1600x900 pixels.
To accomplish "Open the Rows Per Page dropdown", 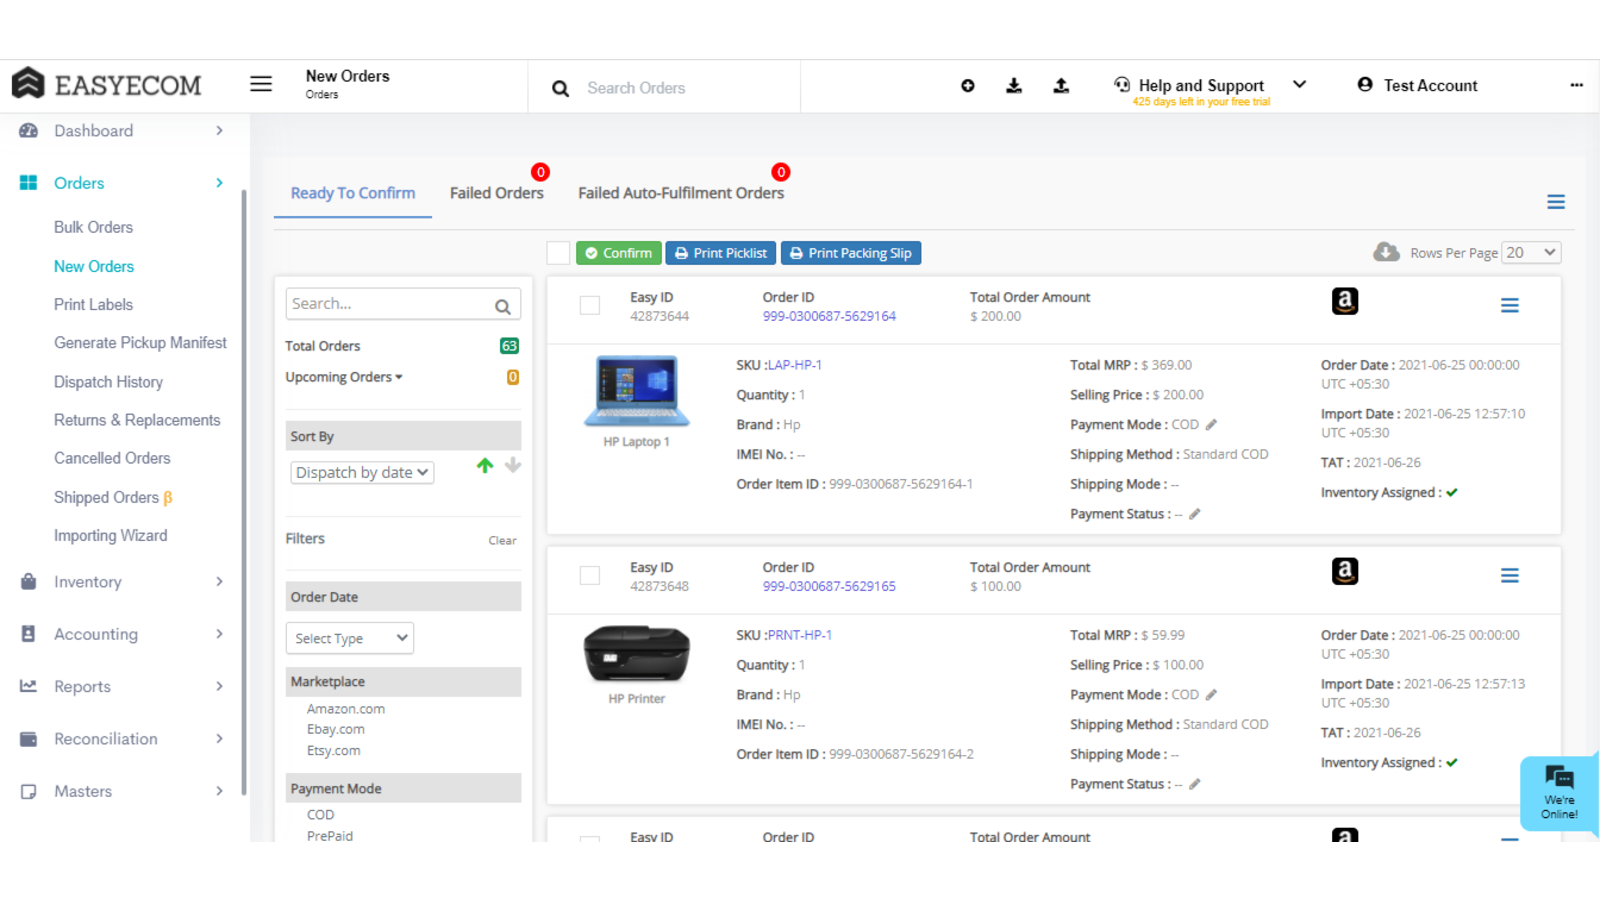I will point(1531,253).
